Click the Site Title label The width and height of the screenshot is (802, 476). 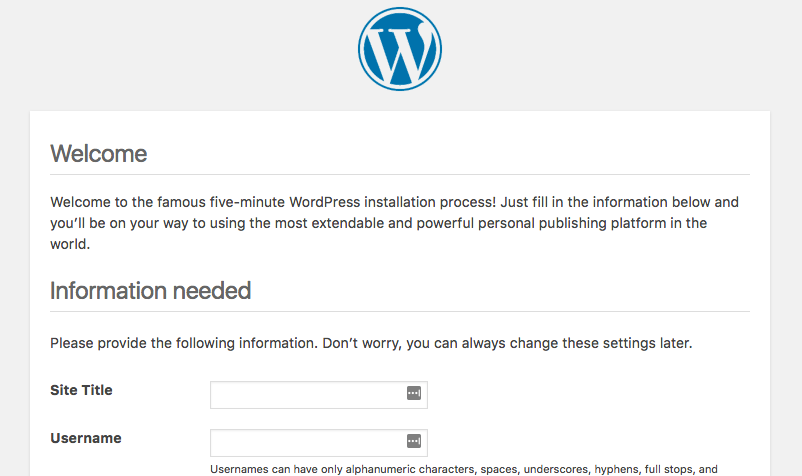click(x=81, y=390)
